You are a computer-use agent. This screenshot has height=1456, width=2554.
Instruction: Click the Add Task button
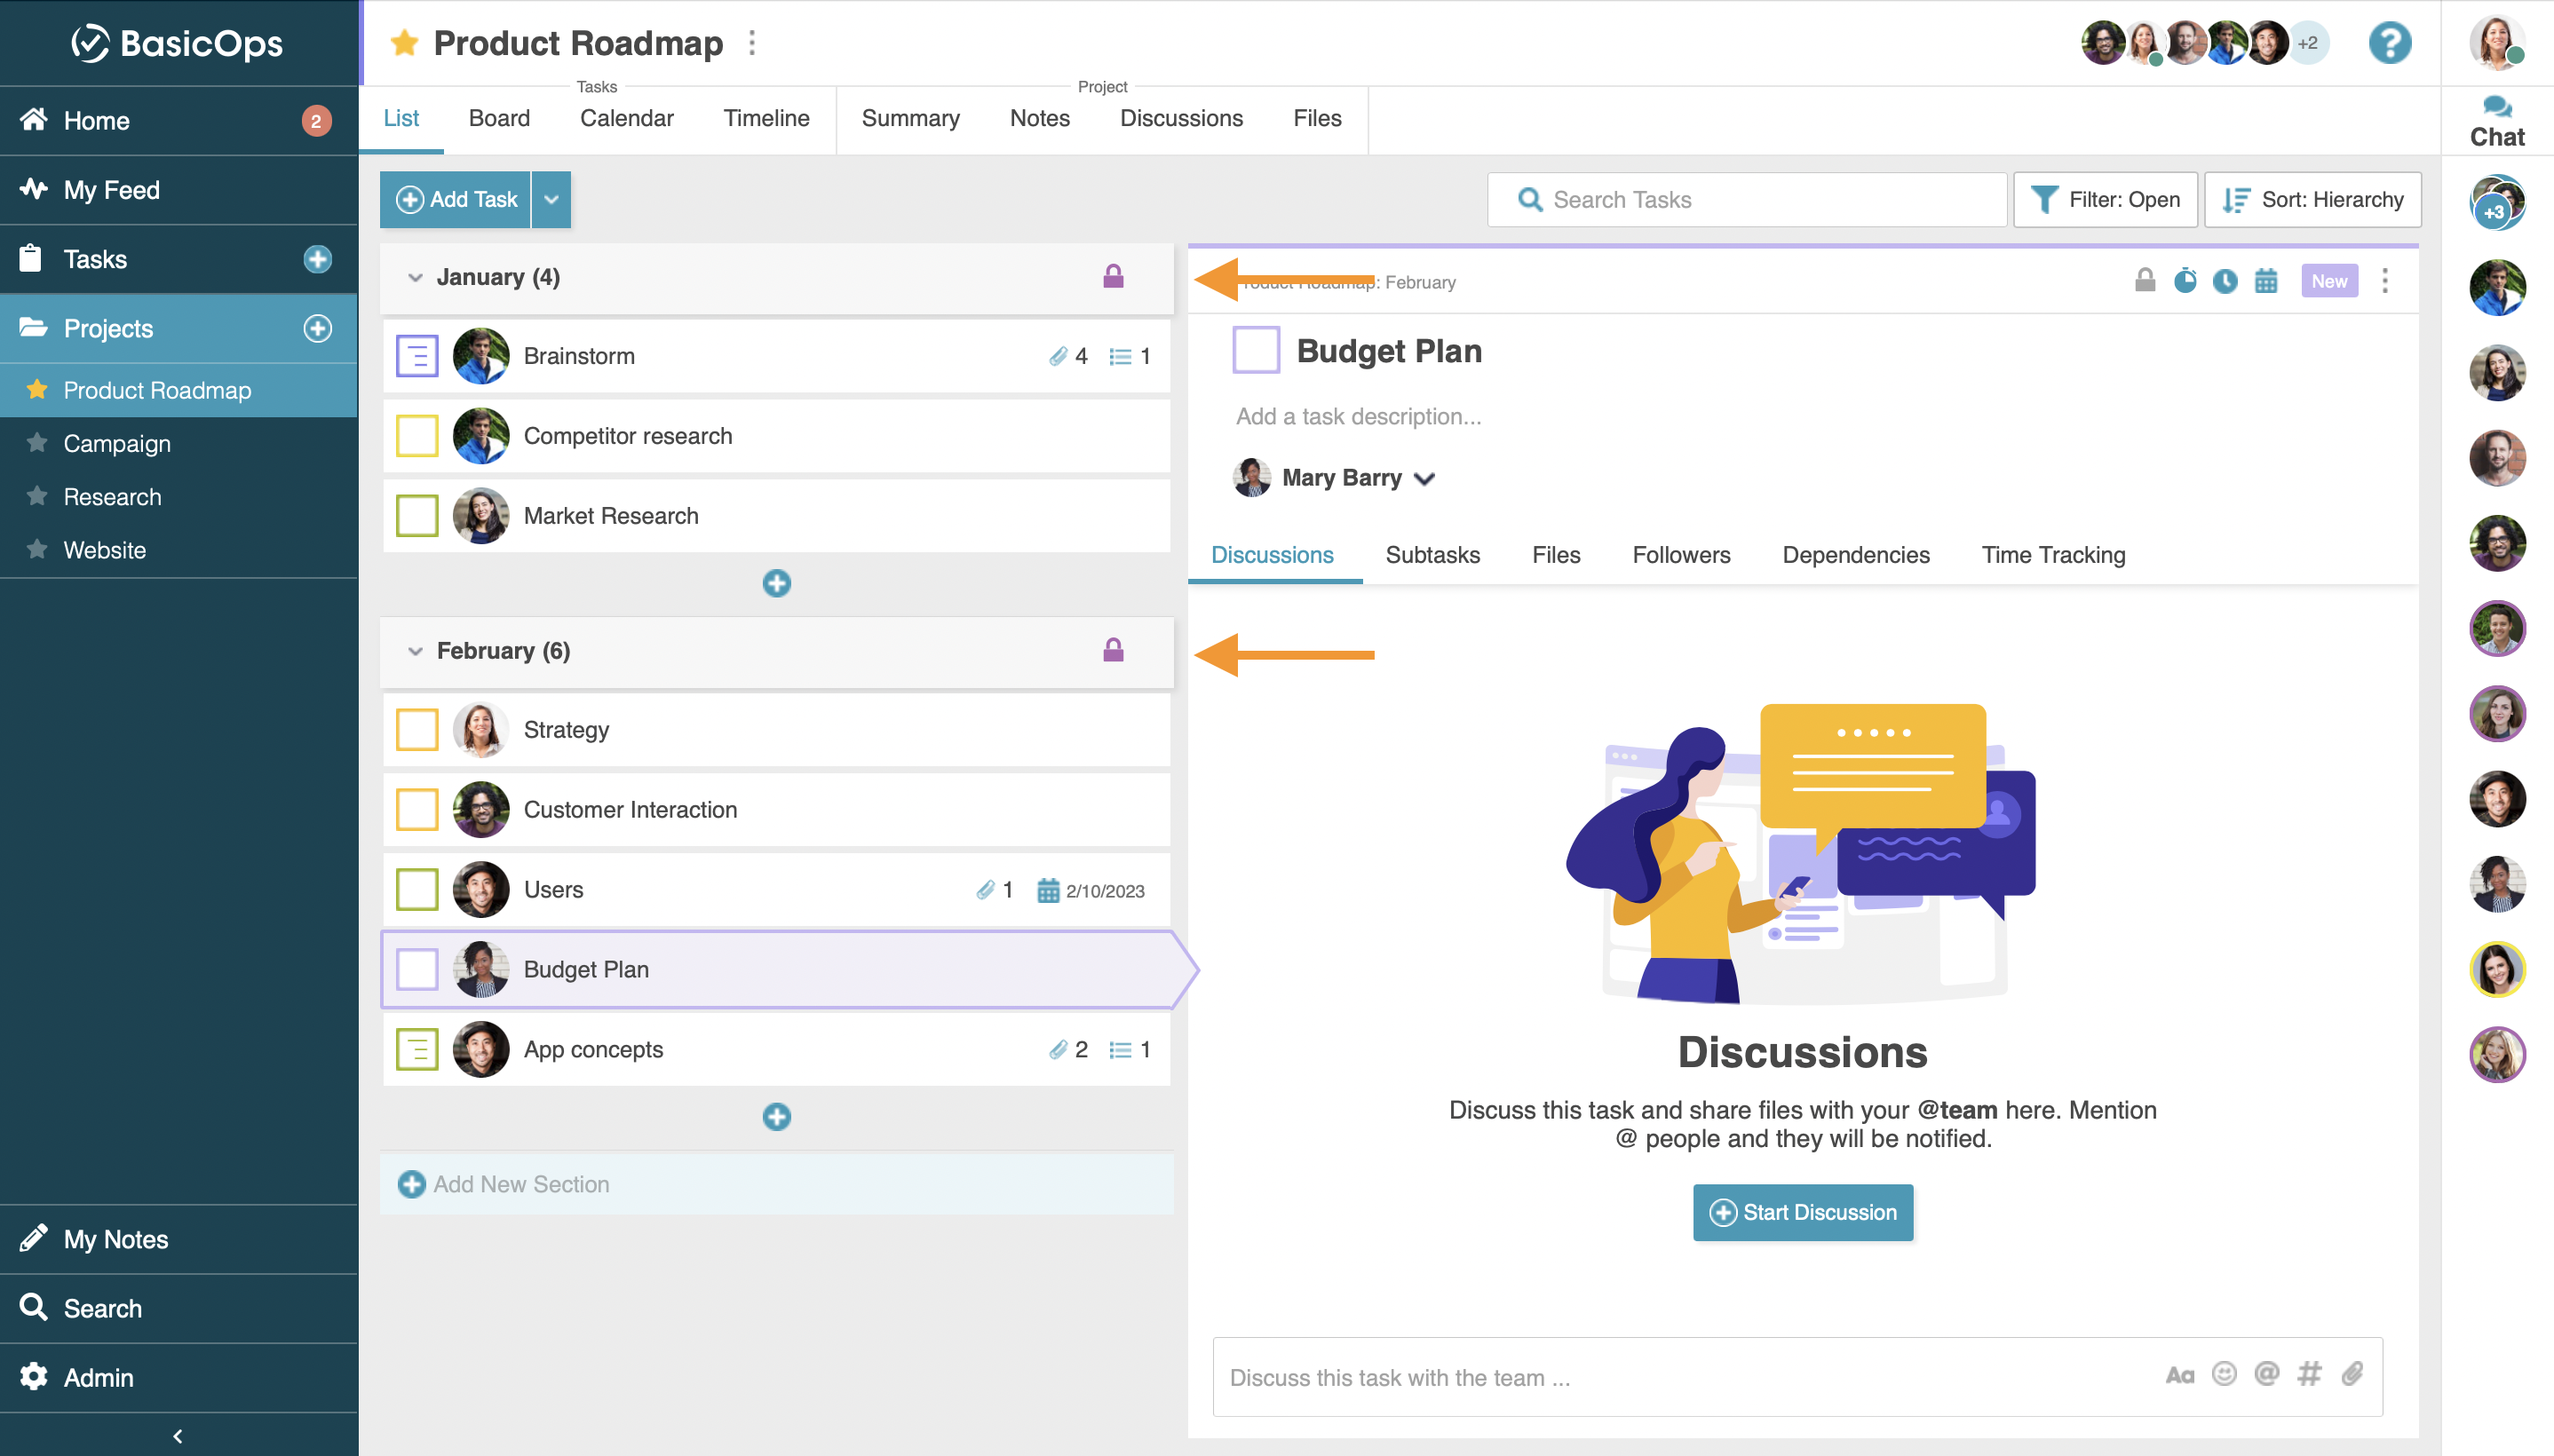456,199
